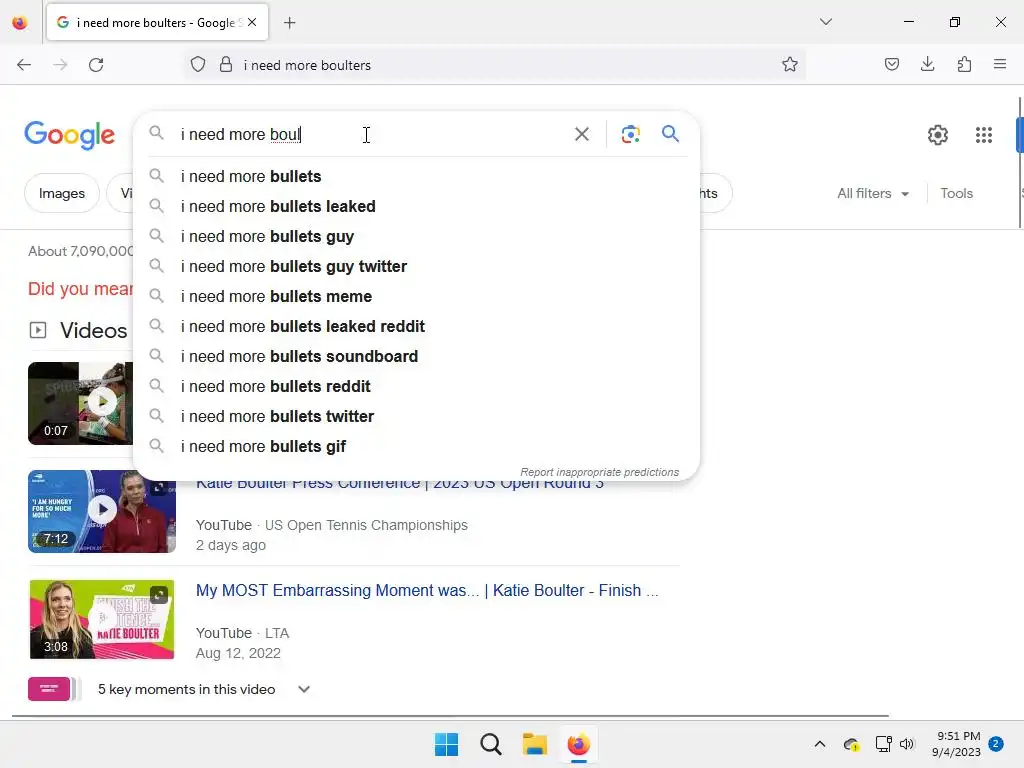This screenshot has height=768, width=1024.
Task: Open a new tab with the plus button
Action: 290,23
